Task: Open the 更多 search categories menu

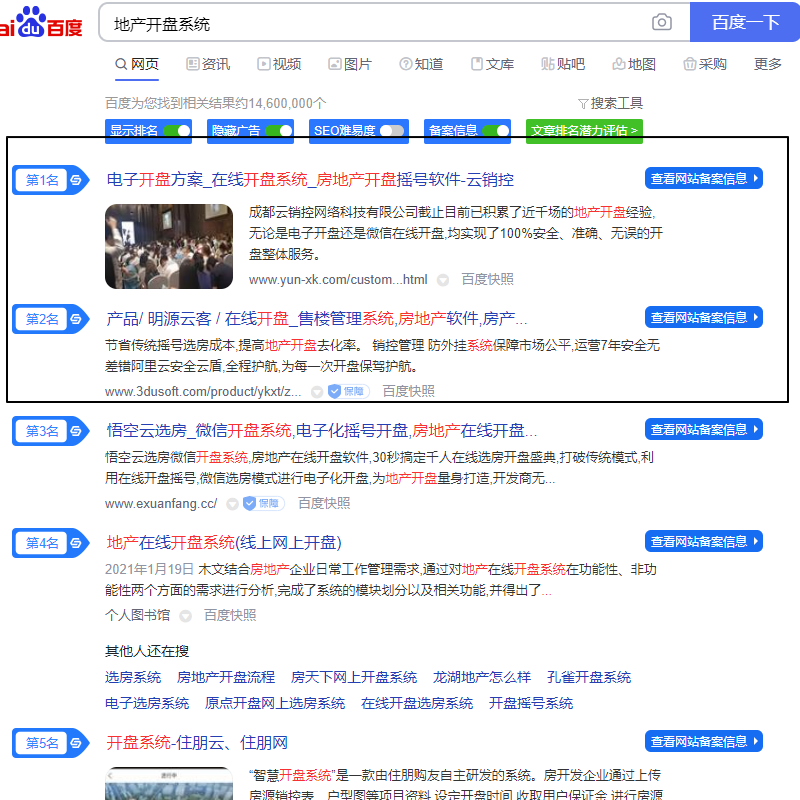Action: pyautogui.click(x=768, y=64)
